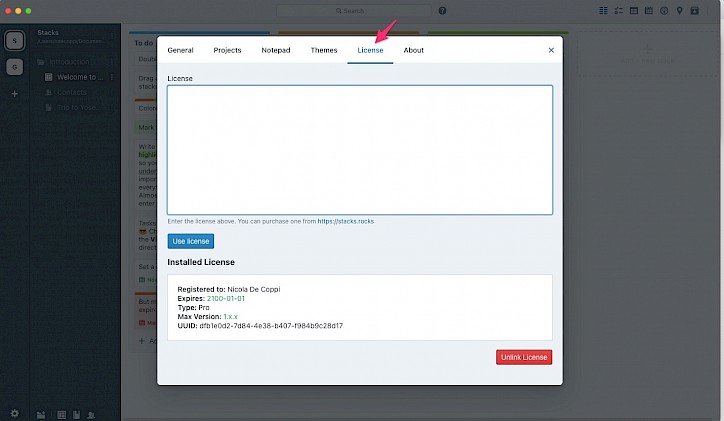Go to the Notepad tab
The width and height of the screenshot is (724, 421).
pyautogui.click(x=277, y=50)
